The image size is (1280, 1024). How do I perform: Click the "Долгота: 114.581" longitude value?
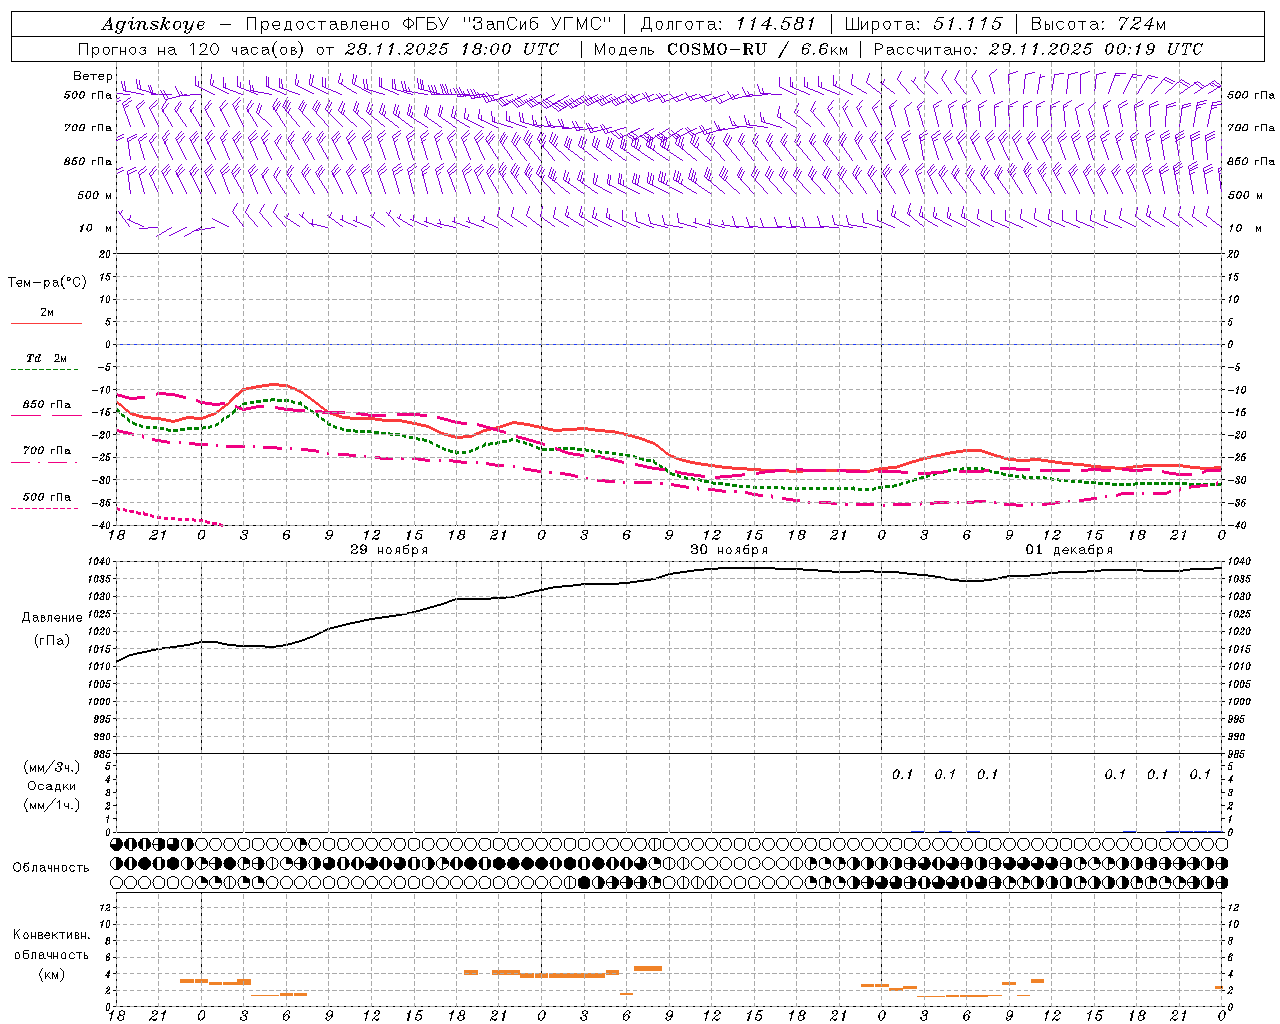point(728,24)
